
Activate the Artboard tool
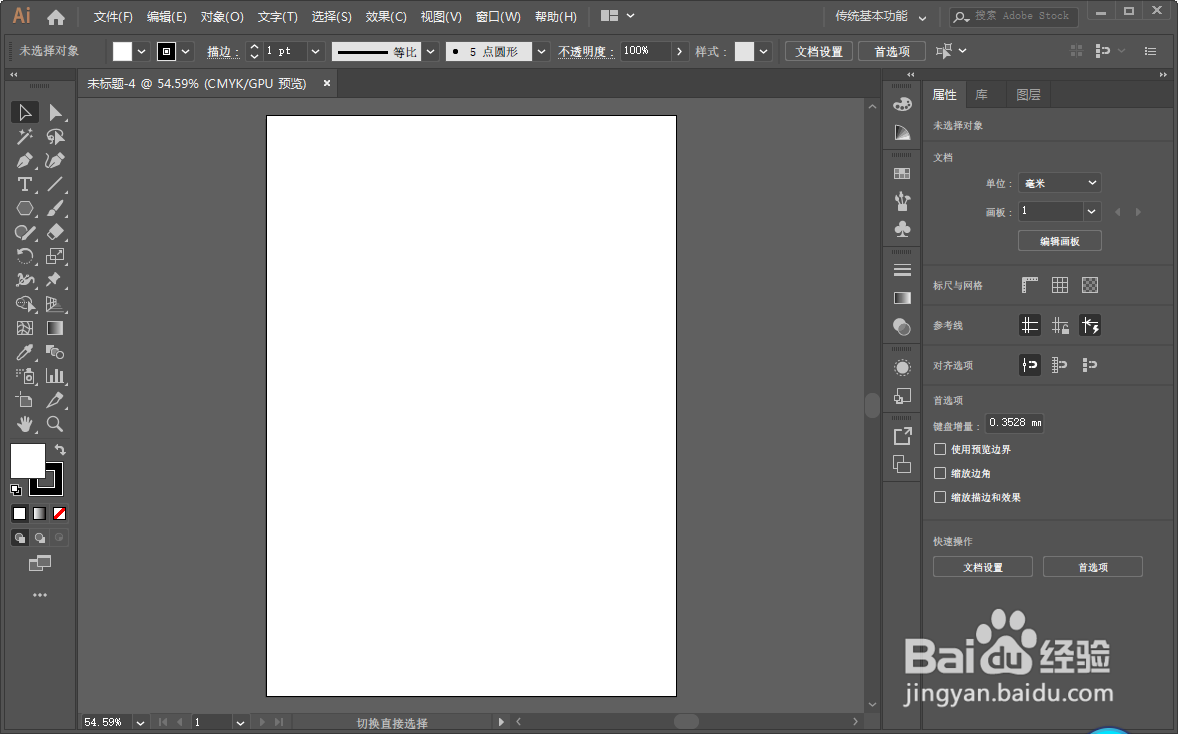24,400
